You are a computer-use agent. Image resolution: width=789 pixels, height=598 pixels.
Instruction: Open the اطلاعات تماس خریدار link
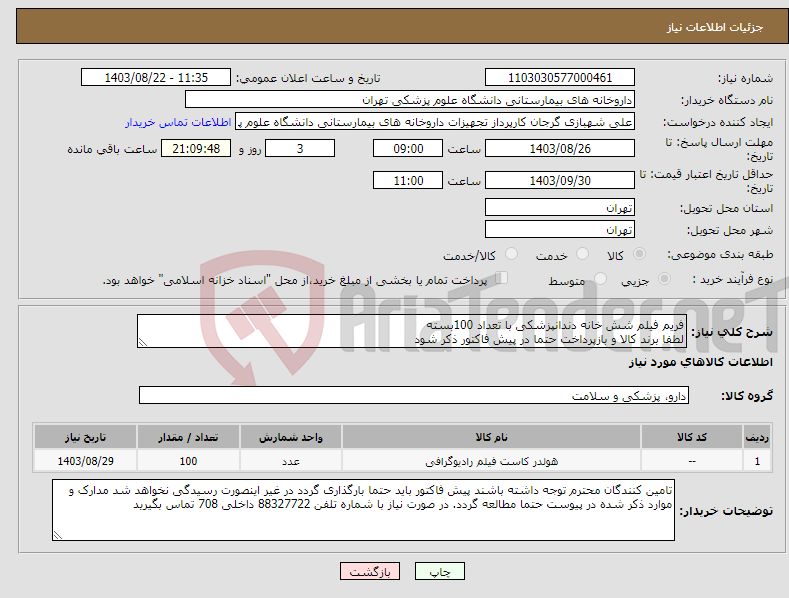click(178, 122)
